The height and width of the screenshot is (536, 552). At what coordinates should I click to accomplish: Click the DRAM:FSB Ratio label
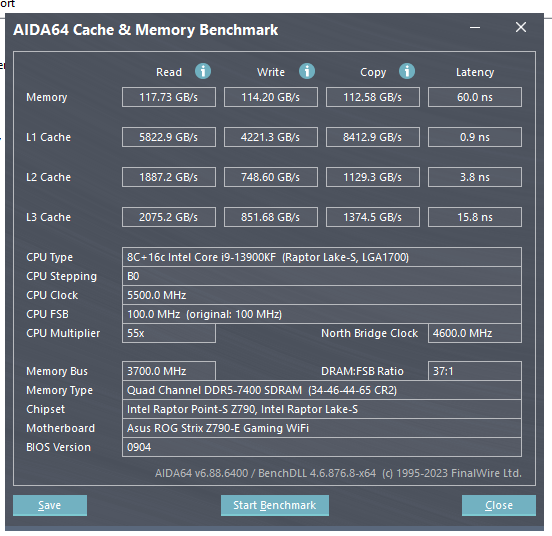pos(362,371)
